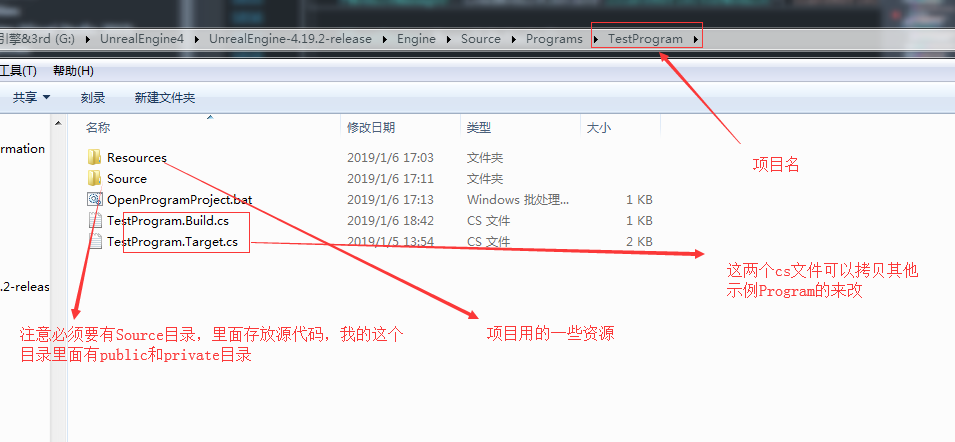Select the OpenProgramProject.bat file icon

tap(94, 199)
